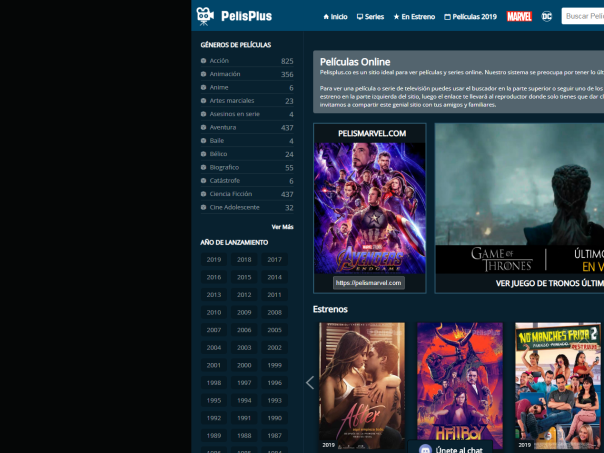Image resolution: width=604 pixels, height=453 pixels.
Task: Open the Hellboy movie poster
Action: click(x=459, y=385)
